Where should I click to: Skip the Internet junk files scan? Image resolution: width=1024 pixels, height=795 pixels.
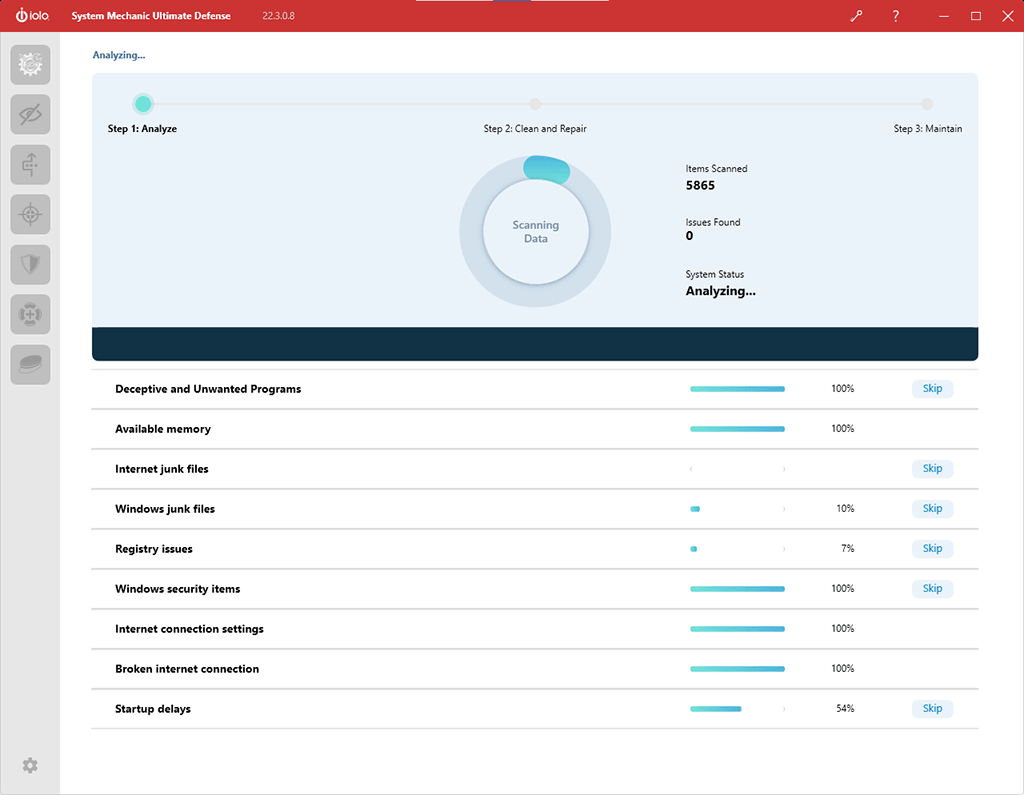932,469
